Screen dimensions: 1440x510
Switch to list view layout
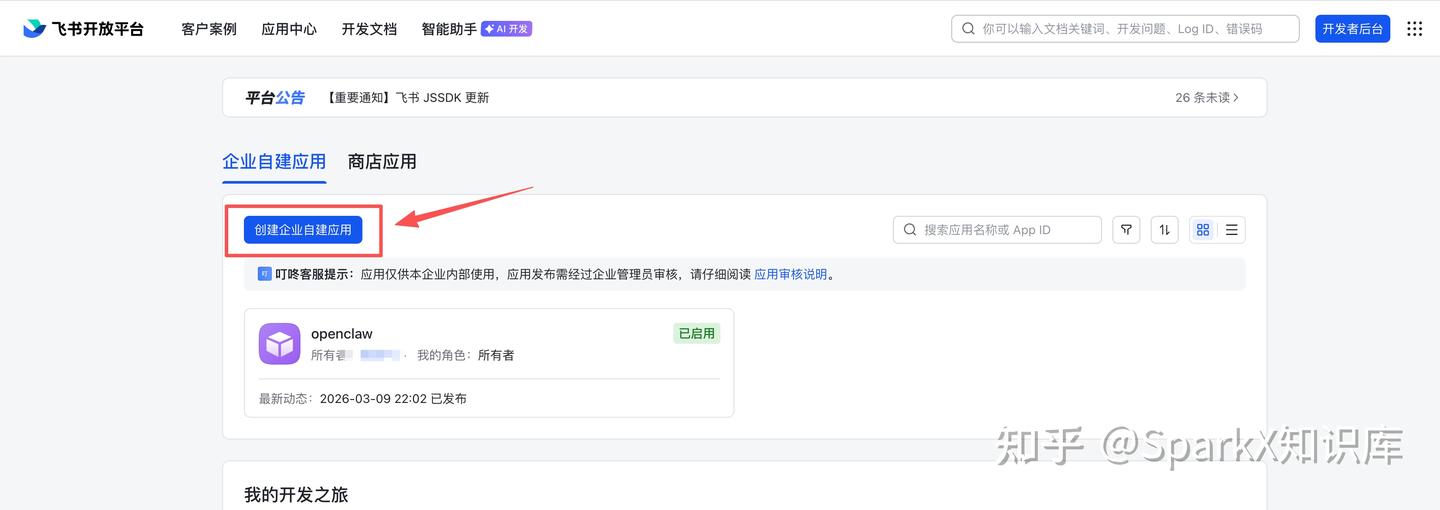pos(1232,230)
